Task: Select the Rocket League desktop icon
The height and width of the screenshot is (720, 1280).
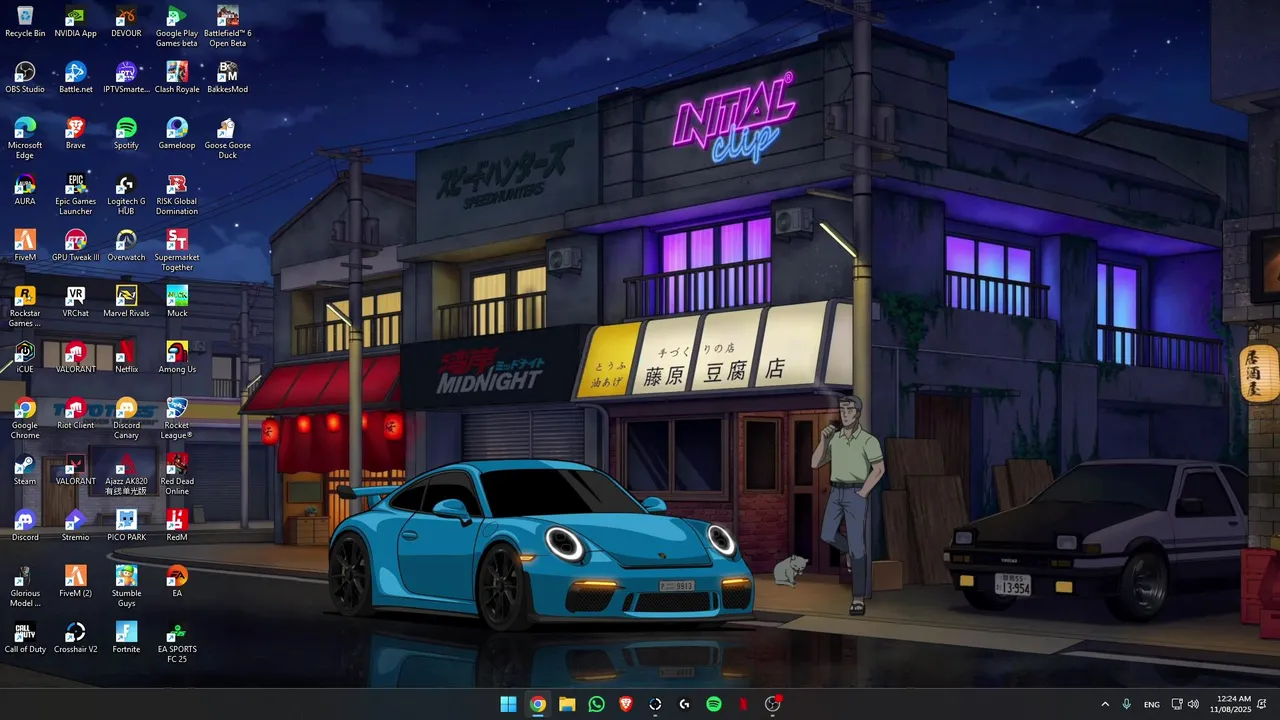Action: pyautogui.click(x=177, y=419)
